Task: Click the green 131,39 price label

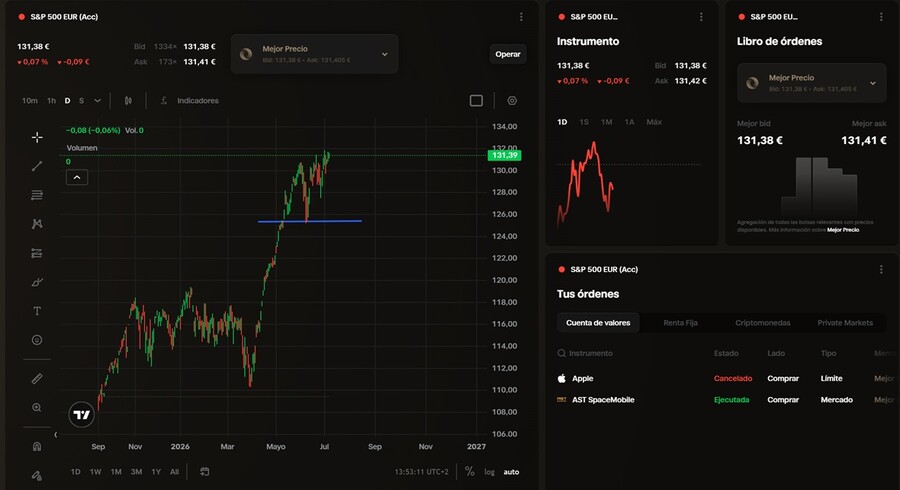Action: coord(505,155)
